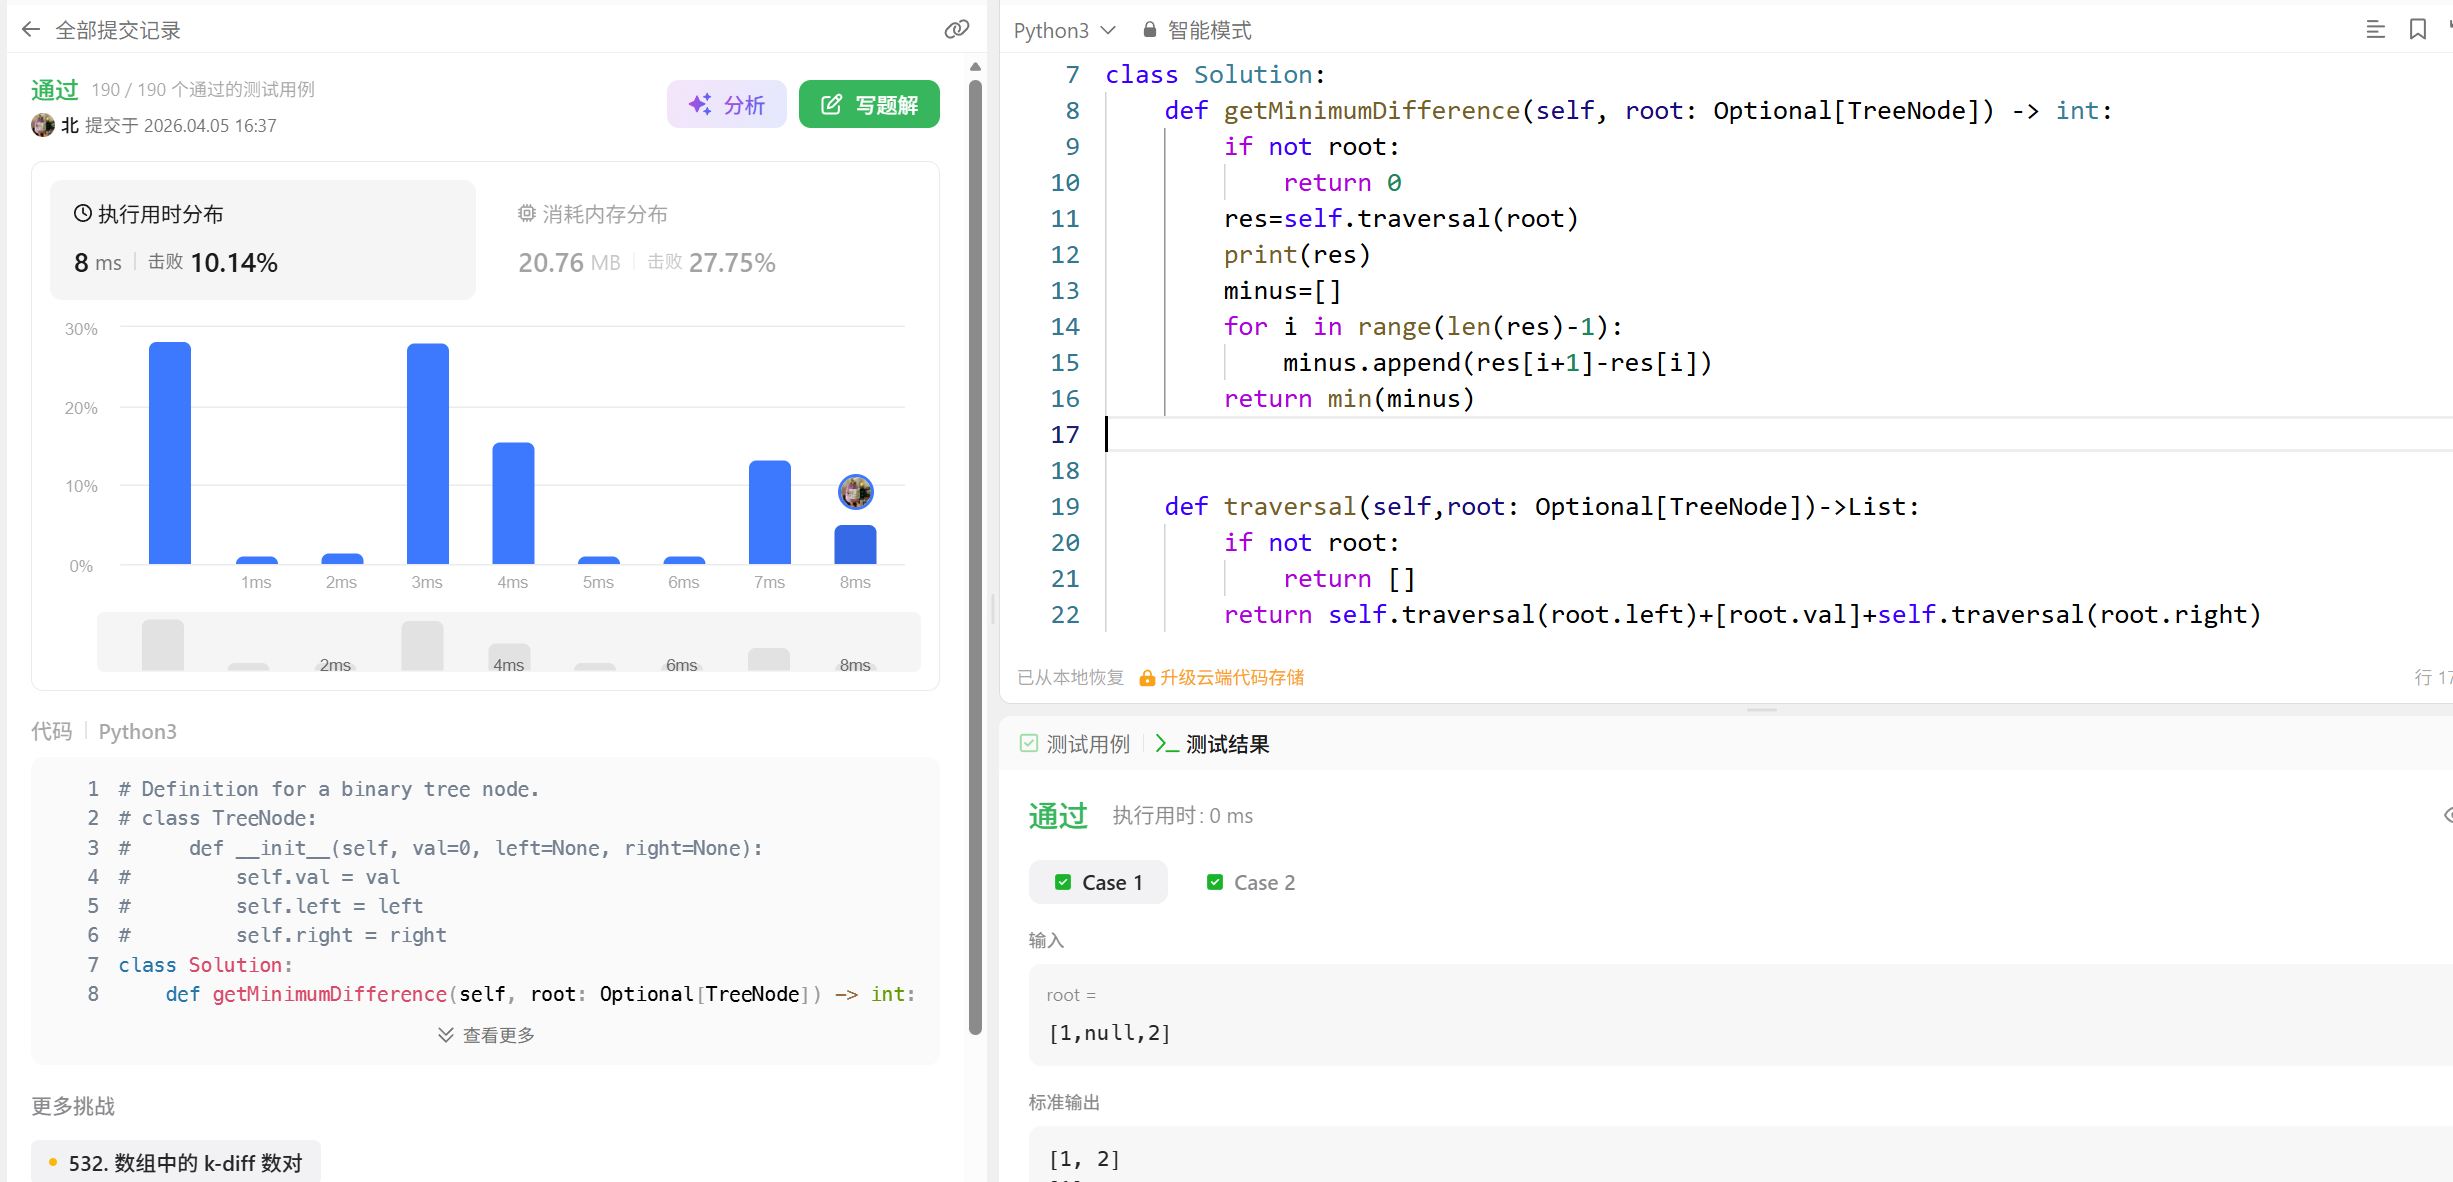Image resolution: width=2453 pixels, height=1182 pixels.
Task: Click the lock icon next to 智能模式
Action: click(1150, 30)
